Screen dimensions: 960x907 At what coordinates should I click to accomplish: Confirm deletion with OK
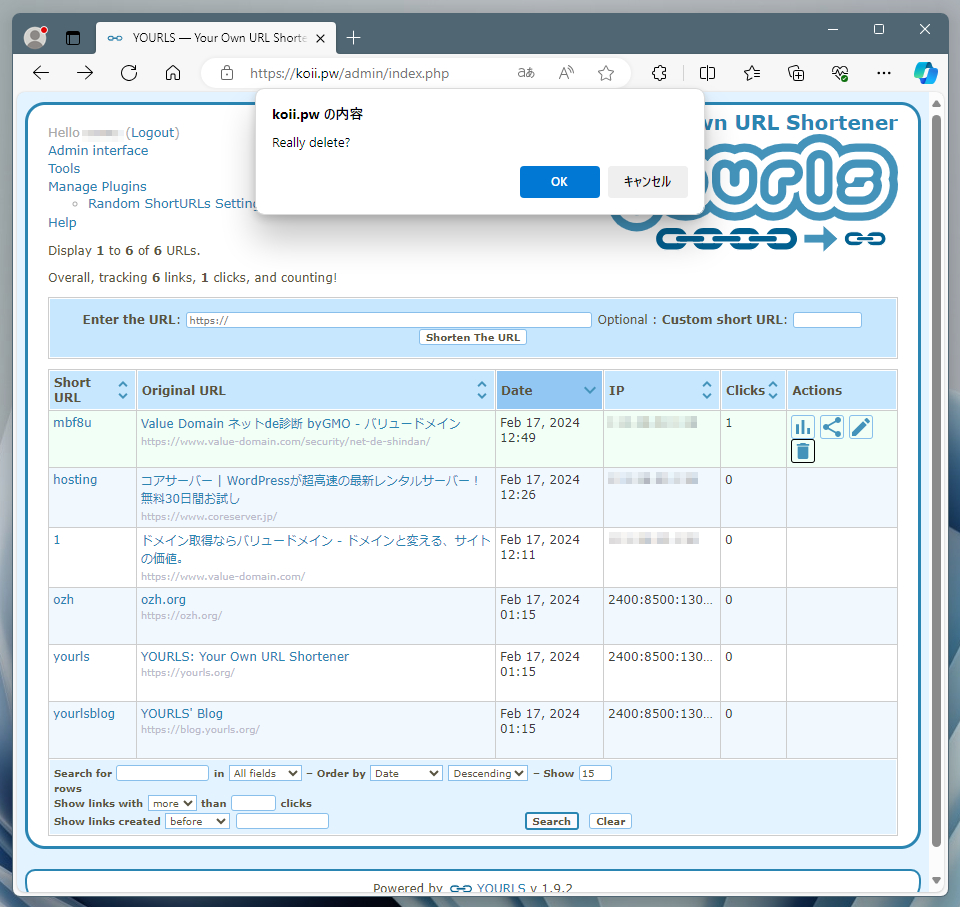coord(560,182)
